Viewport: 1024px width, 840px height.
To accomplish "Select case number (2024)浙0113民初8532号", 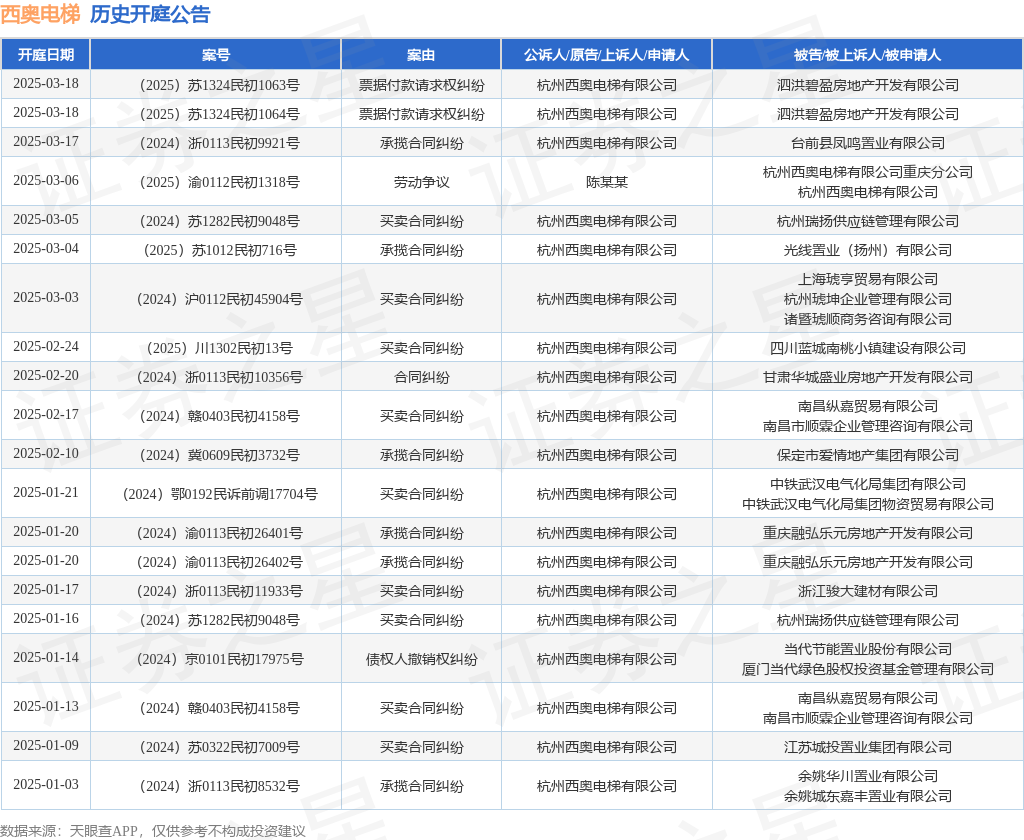I will coord(219,786).
